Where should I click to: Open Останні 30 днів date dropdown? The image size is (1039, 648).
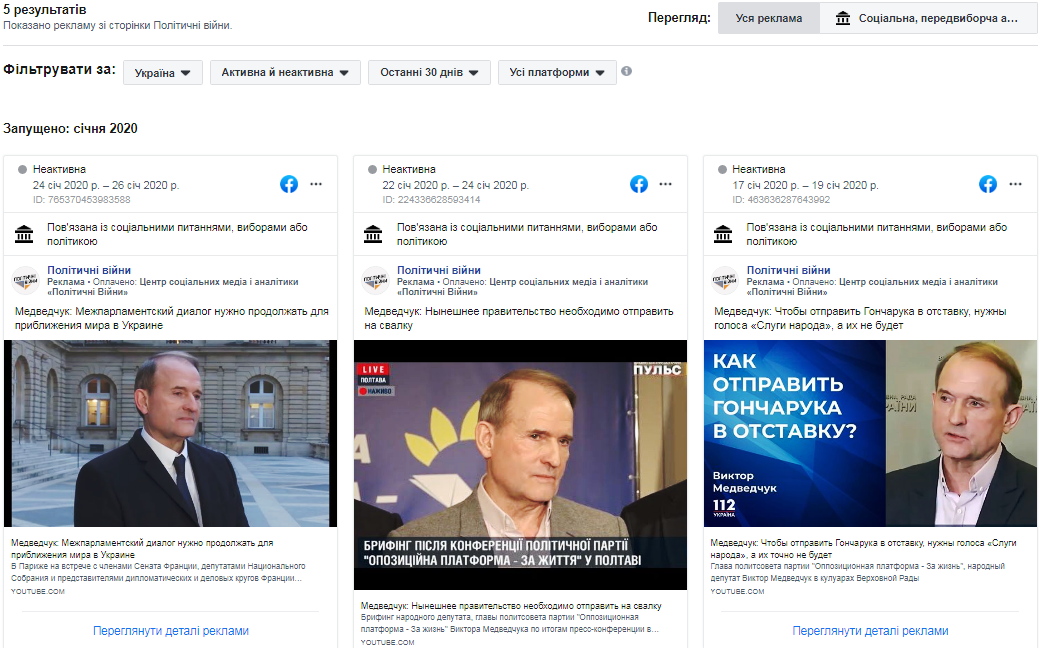point(429,73)
